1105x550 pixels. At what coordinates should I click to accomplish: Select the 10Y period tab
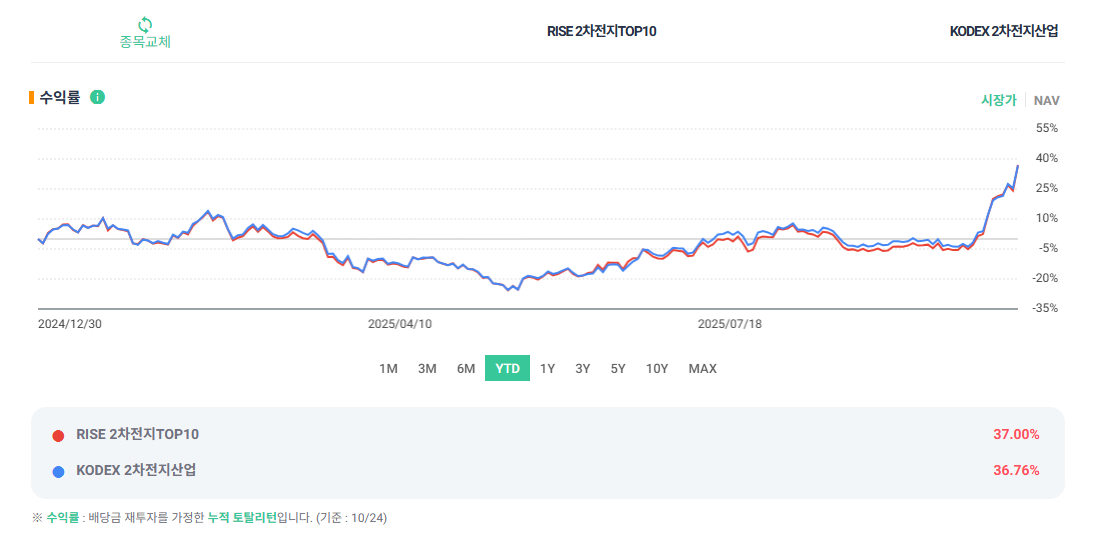click(657, 368)
